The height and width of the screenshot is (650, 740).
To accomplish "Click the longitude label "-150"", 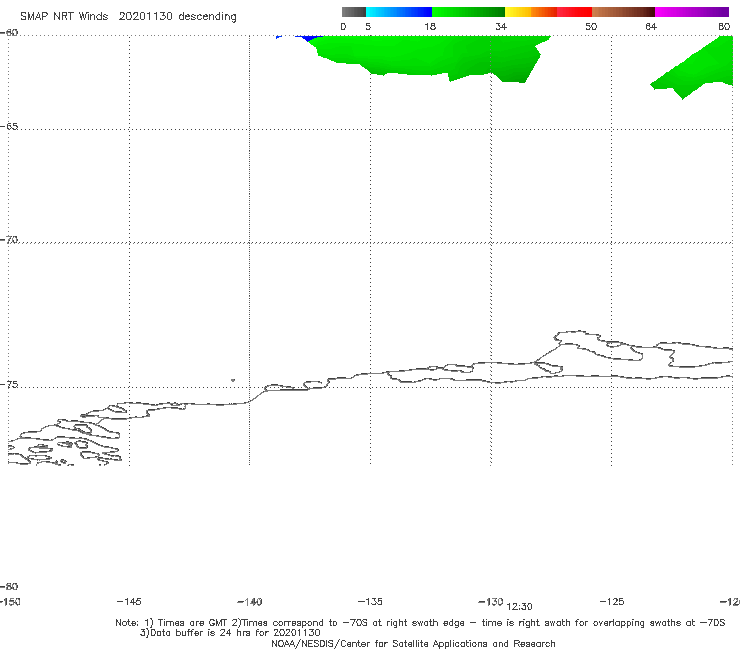I will pos(10,602).
